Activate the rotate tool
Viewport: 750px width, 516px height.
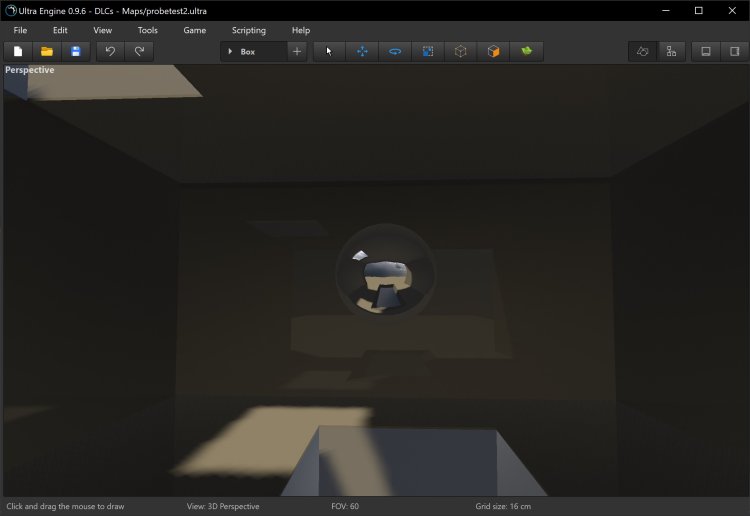395,51
